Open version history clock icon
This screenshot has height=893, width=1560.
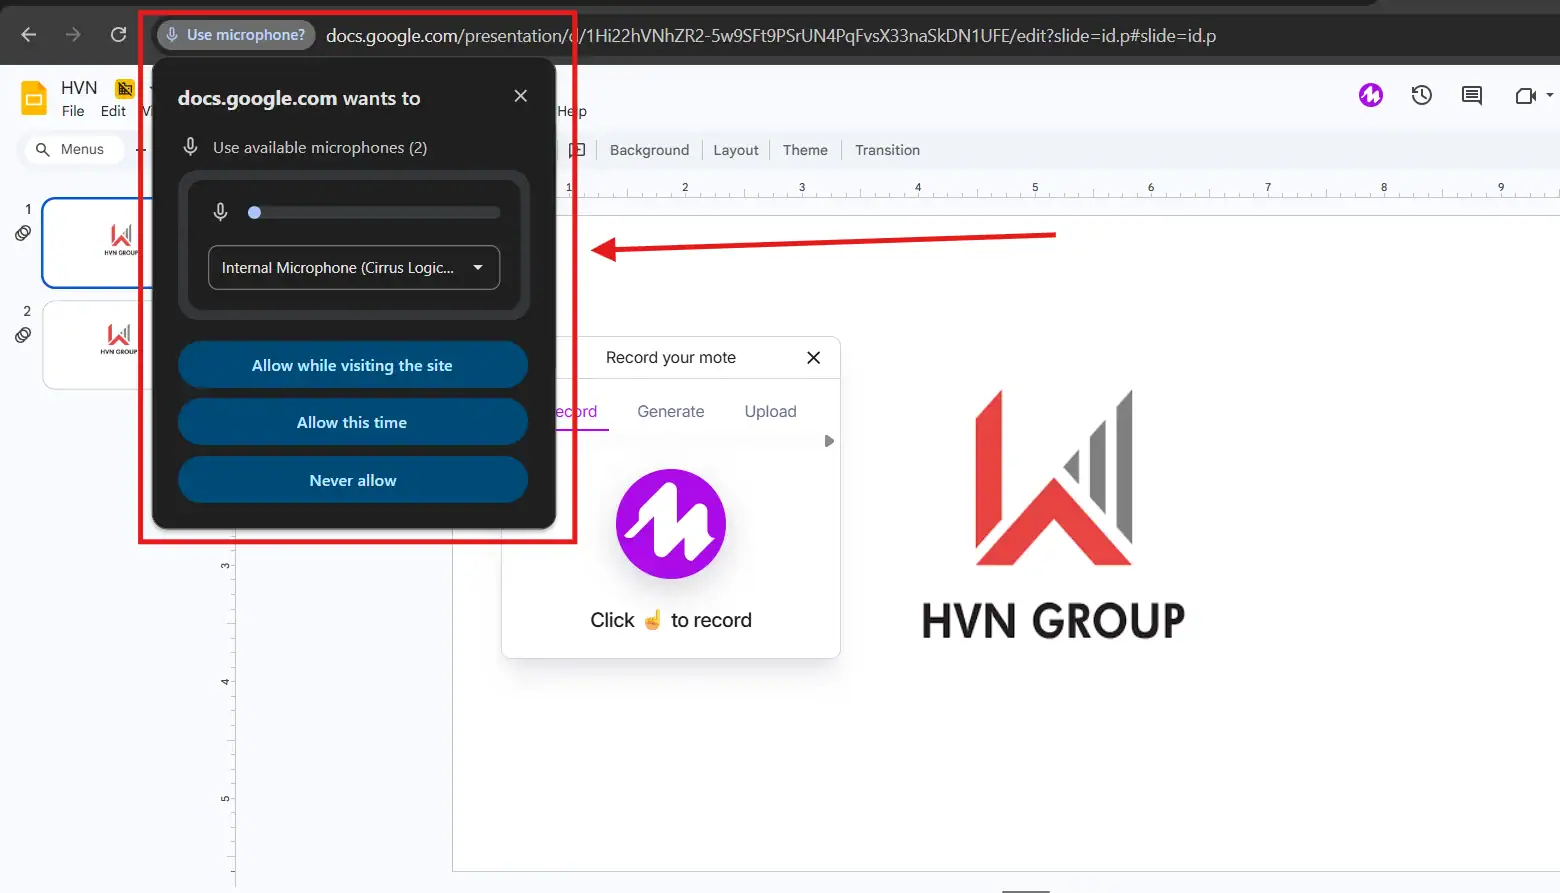1422,95
